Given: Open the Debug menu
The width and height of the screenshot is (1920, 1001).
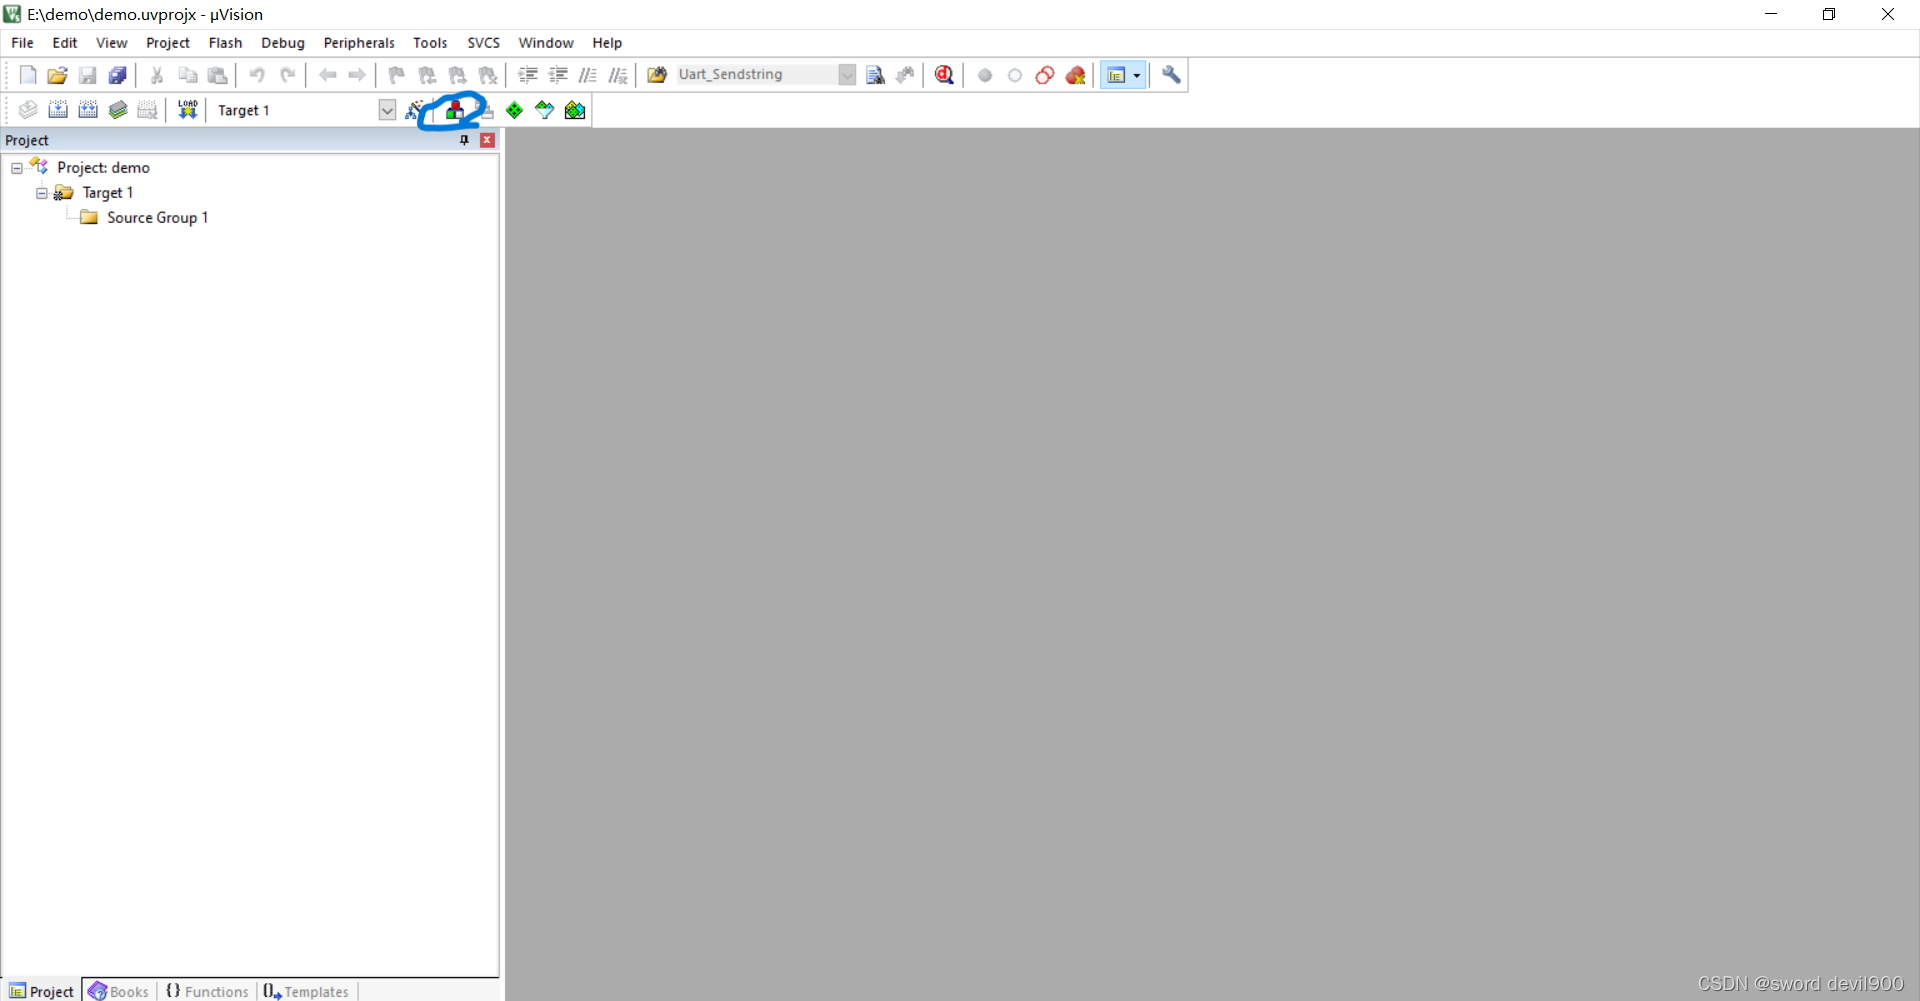Looking at the screenshot, I should pos(283,43).
